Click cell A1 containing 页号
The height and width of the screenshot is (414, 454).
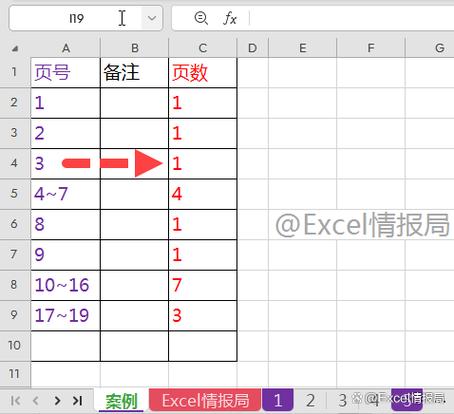click(x=66, y=73)
